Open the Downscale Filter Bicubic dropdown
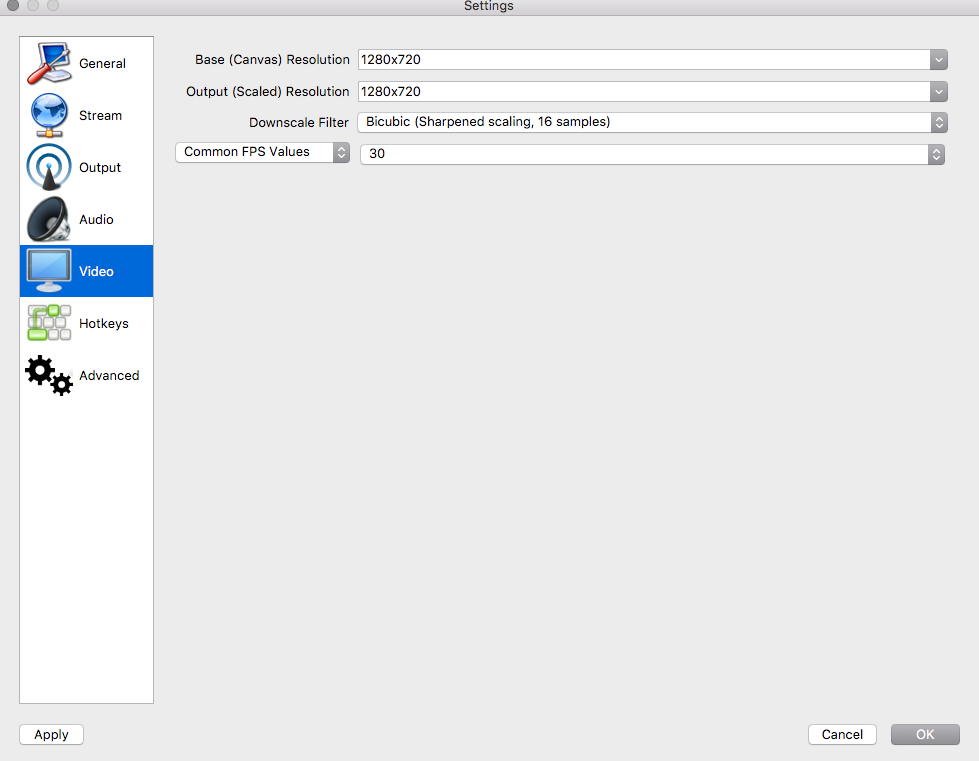 tap(652, 122)
